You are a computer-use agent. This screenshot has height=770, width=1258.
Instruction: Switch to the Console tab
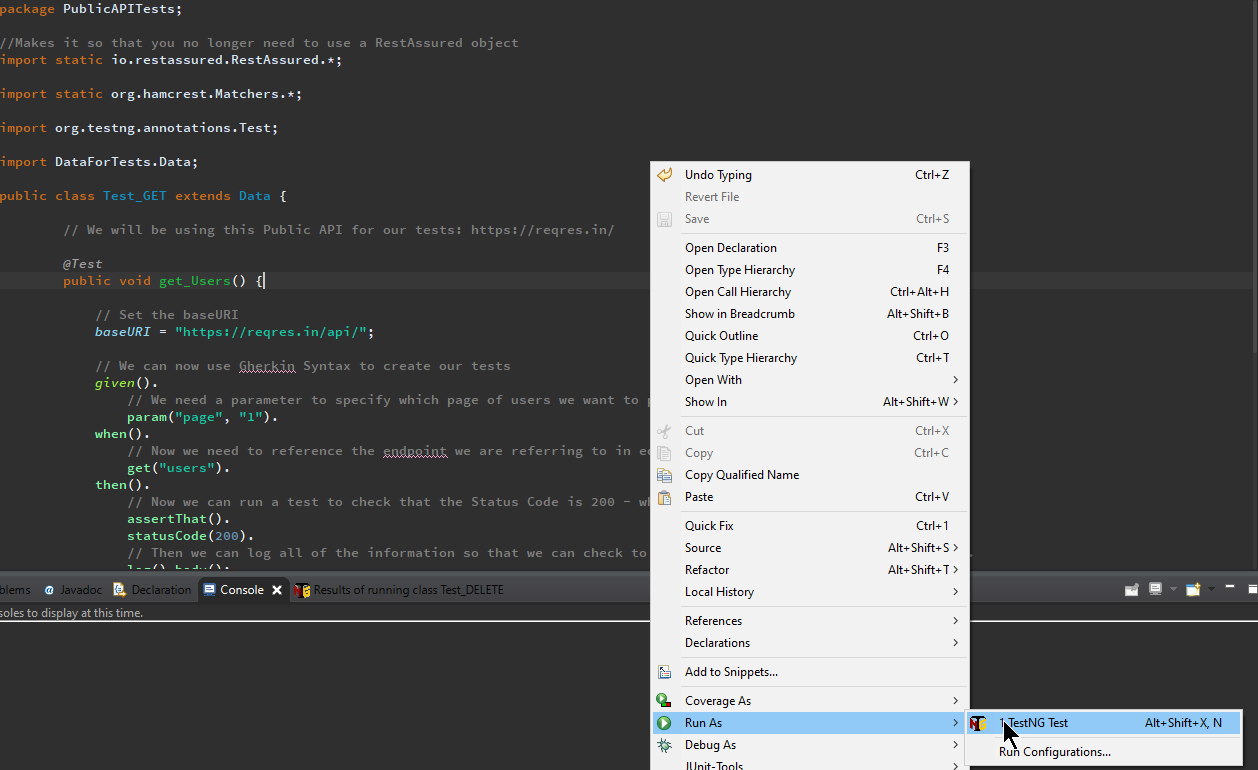tap(242, 590)
